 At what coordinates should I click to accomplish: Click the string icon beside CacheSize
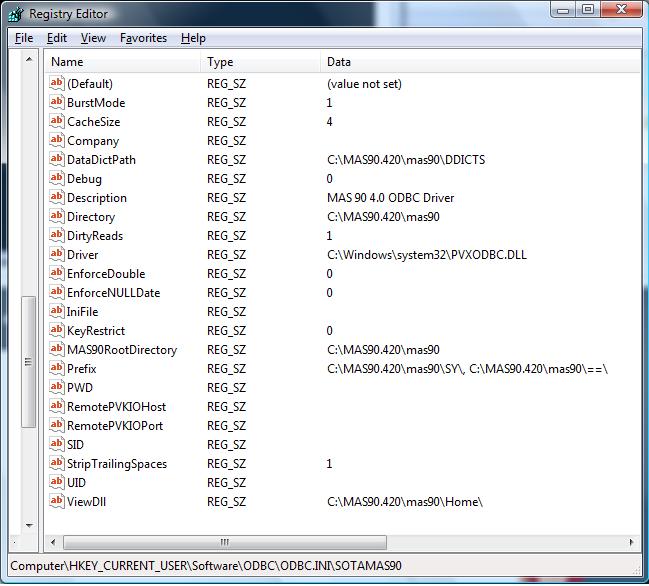pyautogui.click(x=57, y=121)
